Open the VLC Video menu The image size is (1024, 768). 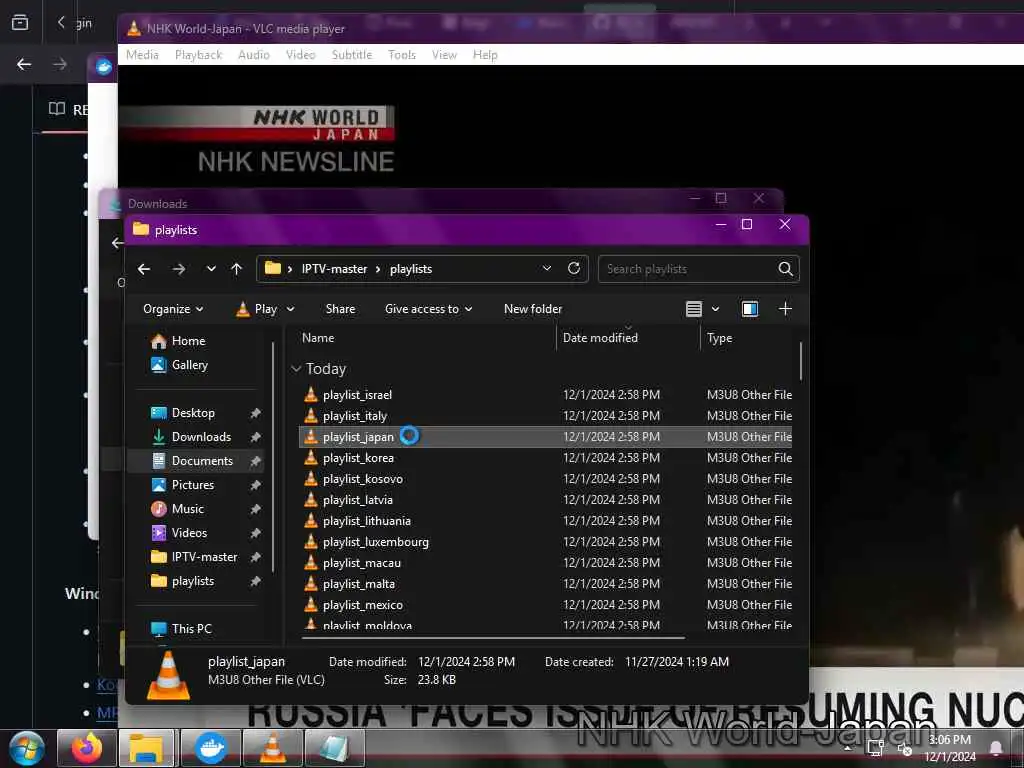300,55
